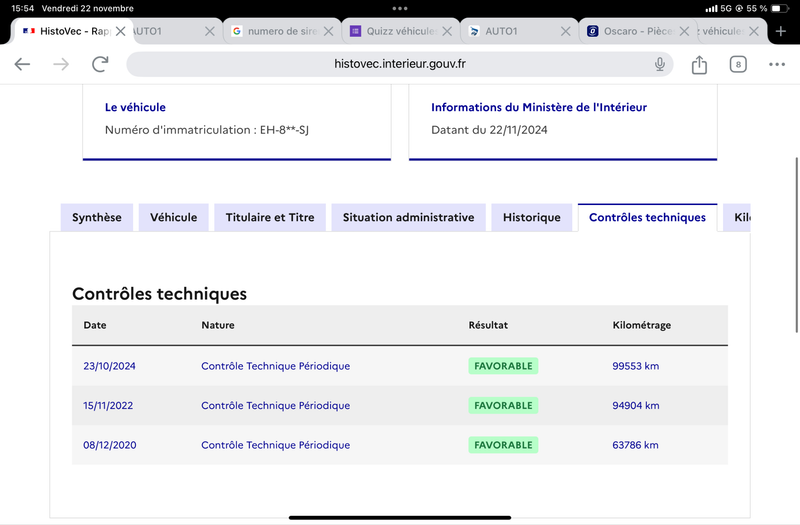Click the 94904 km value

636,406
